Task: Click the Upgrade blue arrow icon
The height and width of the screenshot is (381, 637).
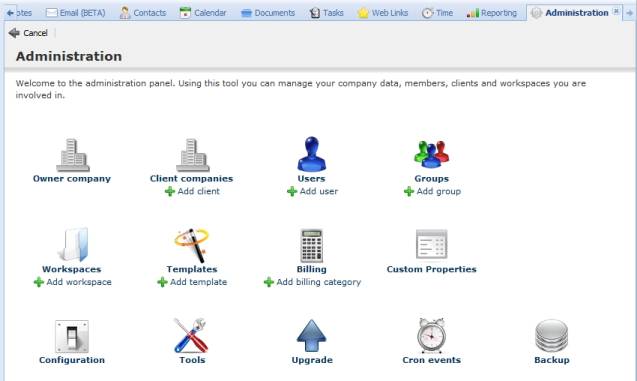Action: [x=311, y=336]
